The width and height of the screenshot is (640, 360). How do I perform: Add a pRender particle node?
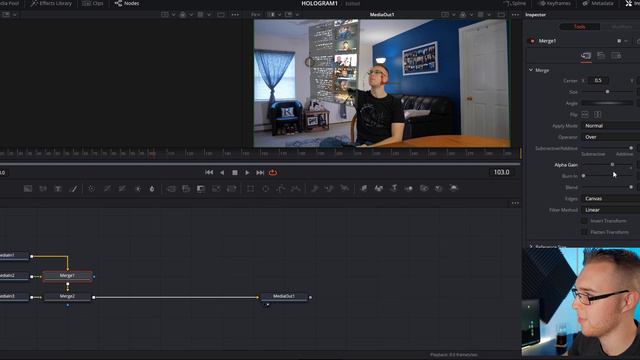[345, 189]
